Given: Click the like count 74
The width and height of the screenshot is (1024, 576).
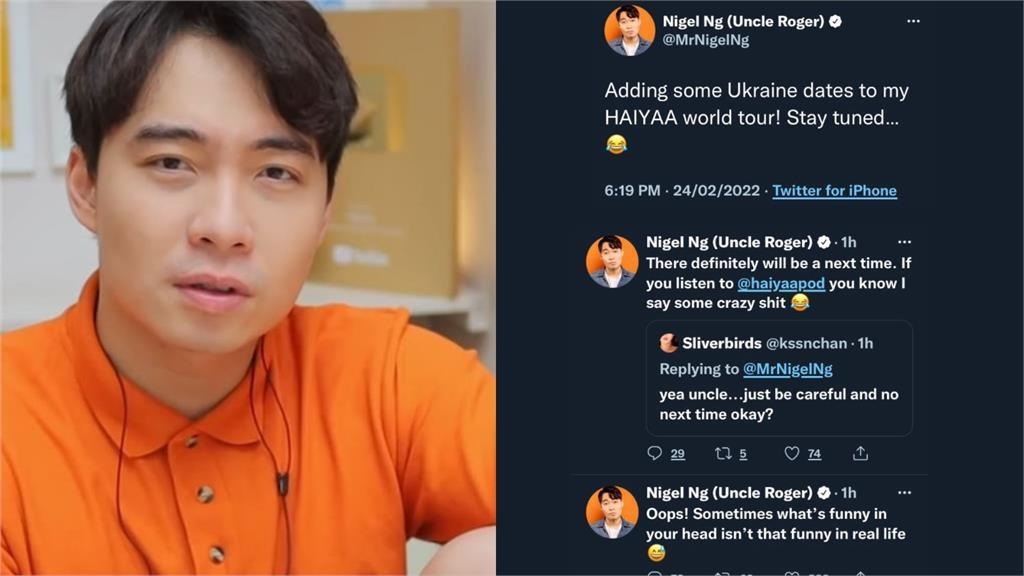Looking at the screenshot, I should tap(814, 454).
